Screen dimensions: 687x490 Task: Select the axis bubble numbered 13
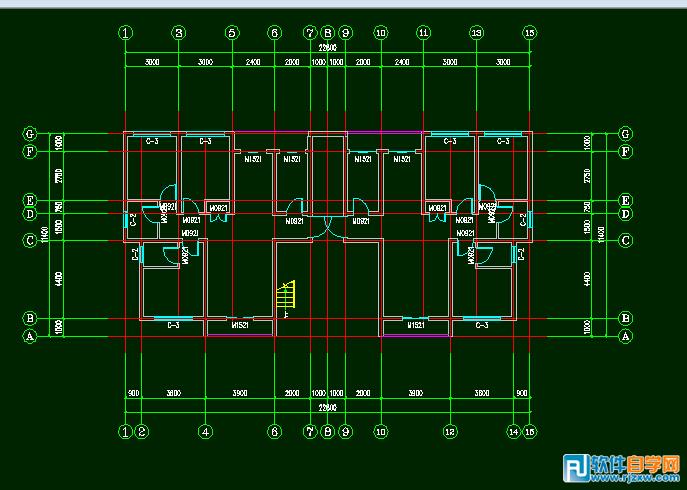click(x=477, y=33)
